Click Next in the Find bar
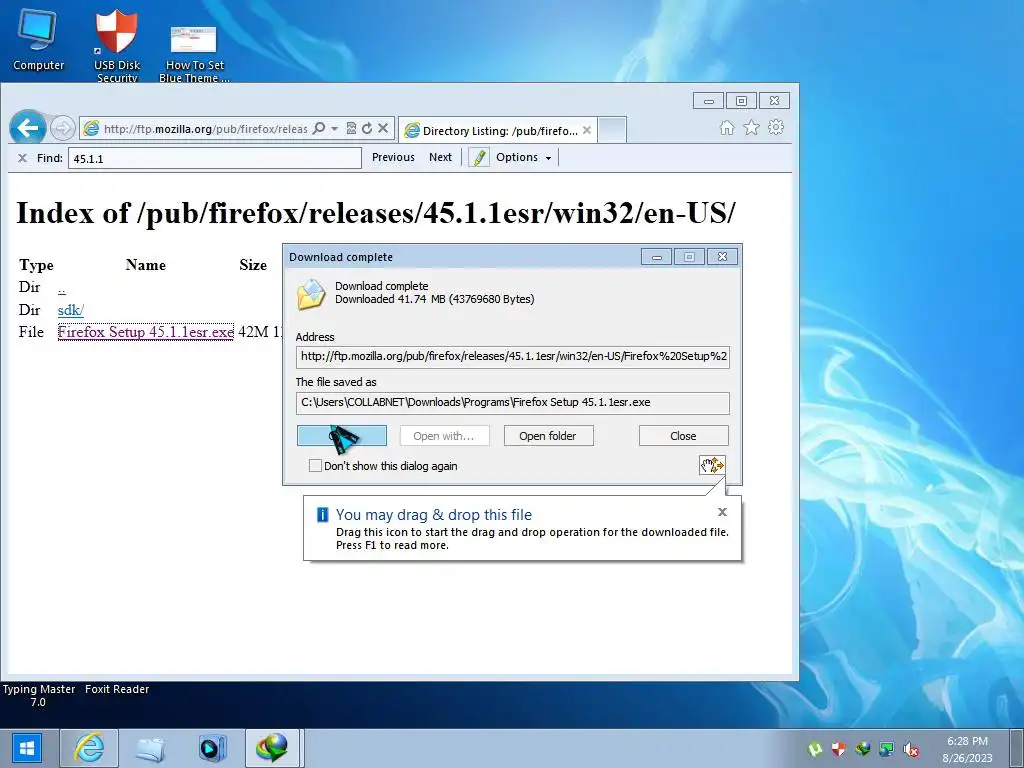1024x768 pixels. tap(440, 157)
